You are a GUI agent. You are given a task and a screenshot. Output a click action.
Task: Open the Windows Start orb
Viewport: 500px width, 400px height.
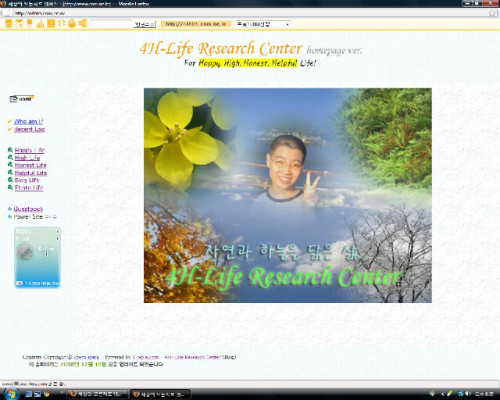click(11, 394)
